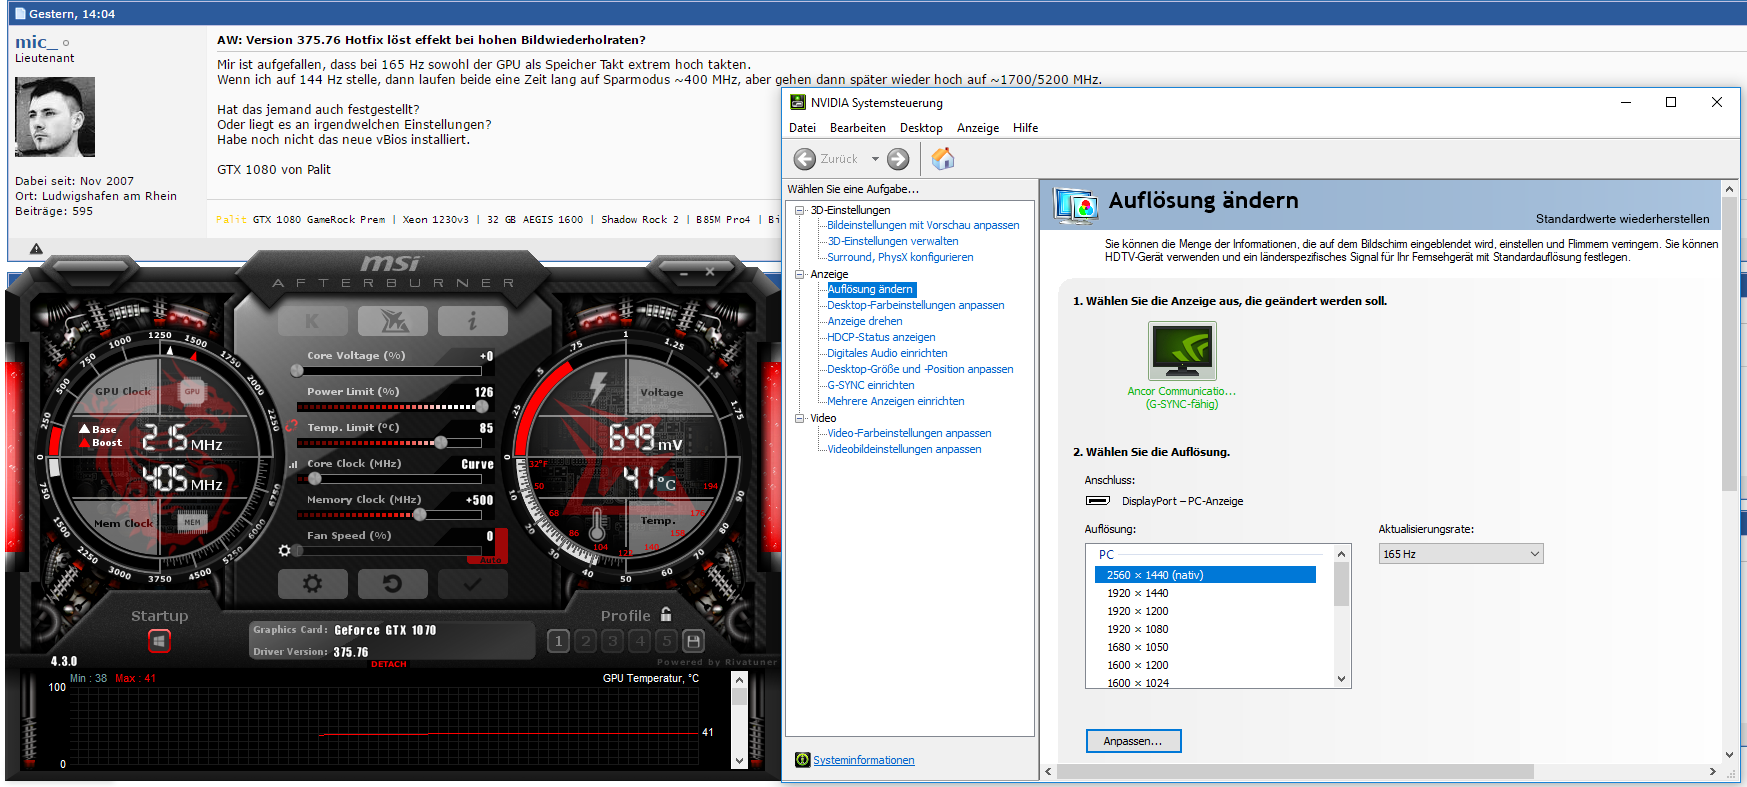The image size is (1747, 787).
Task: Go forward with the right arrow in NVIDIA panel
Action: point(898,159)
